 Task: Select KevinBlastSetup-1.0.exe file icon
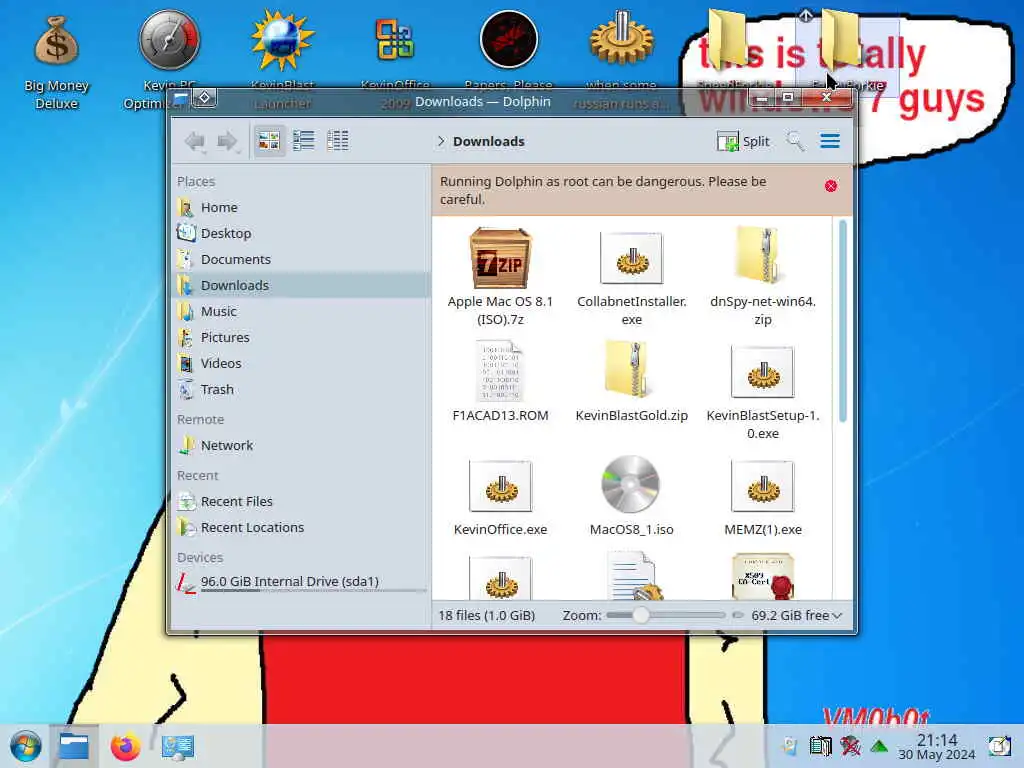point(763,372)
